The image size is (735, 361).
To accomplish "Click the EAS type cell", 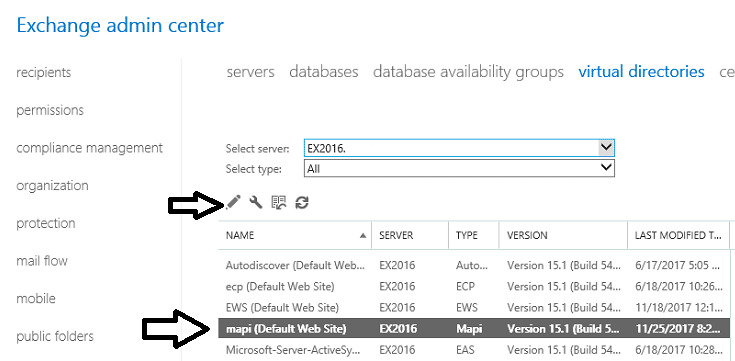I will [465, 350].
